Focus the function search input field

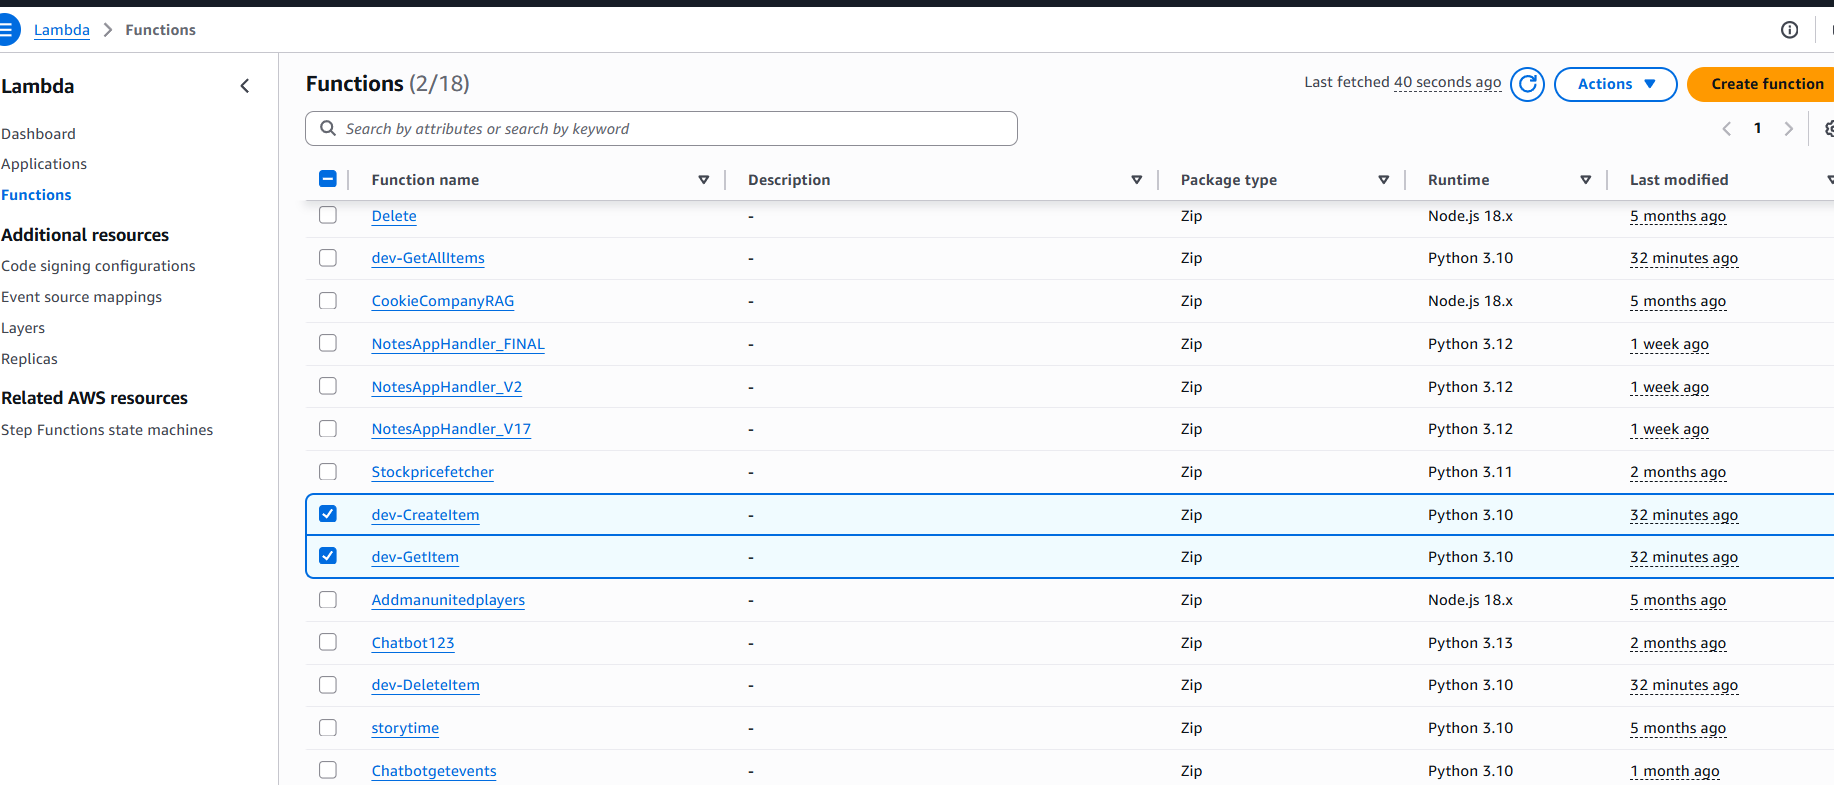(x=670, y=129)
